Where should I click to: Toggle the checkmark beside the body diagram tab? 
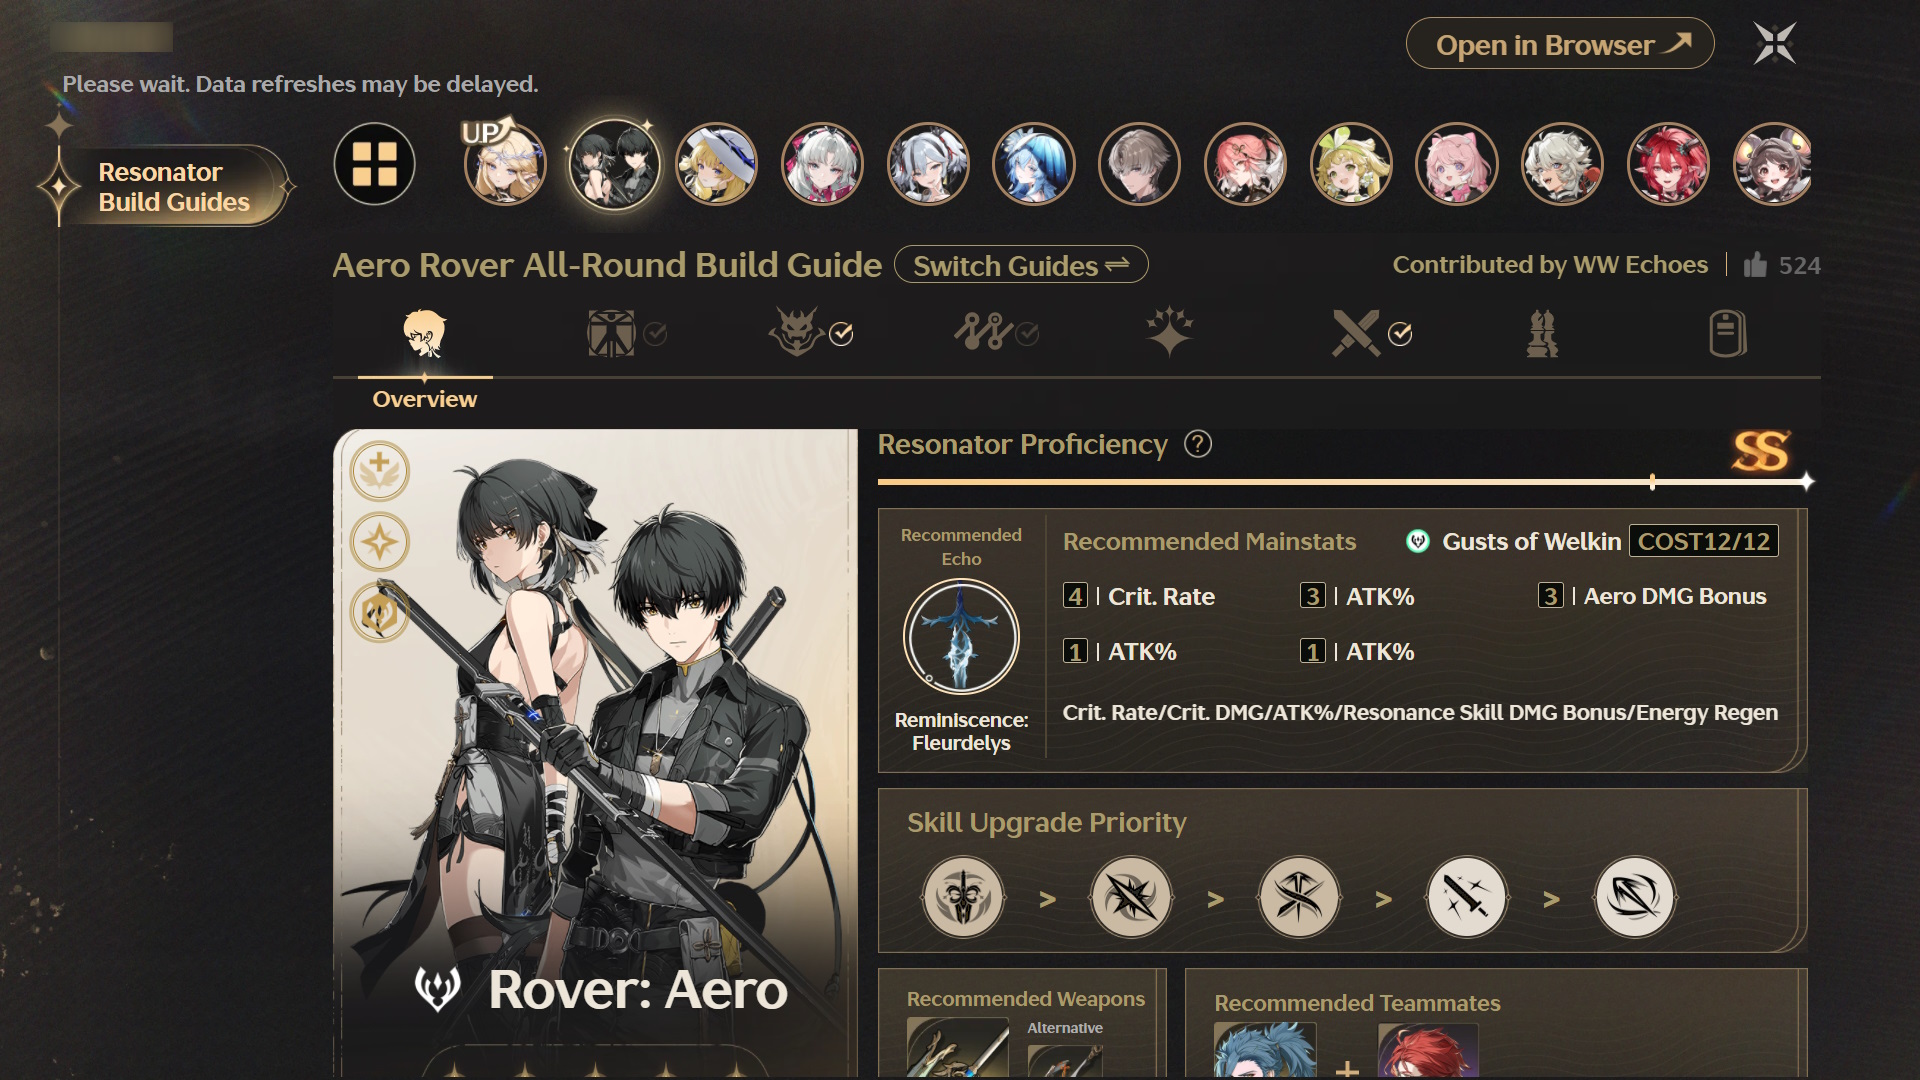coord(655,334)
